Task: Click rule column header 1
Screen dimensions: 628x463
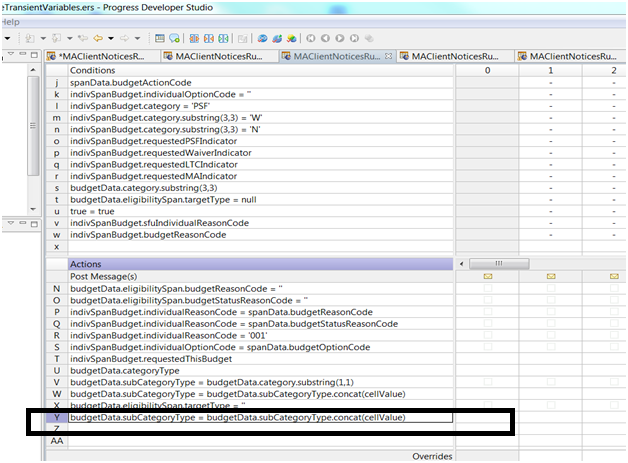Action: pos(551,70)
